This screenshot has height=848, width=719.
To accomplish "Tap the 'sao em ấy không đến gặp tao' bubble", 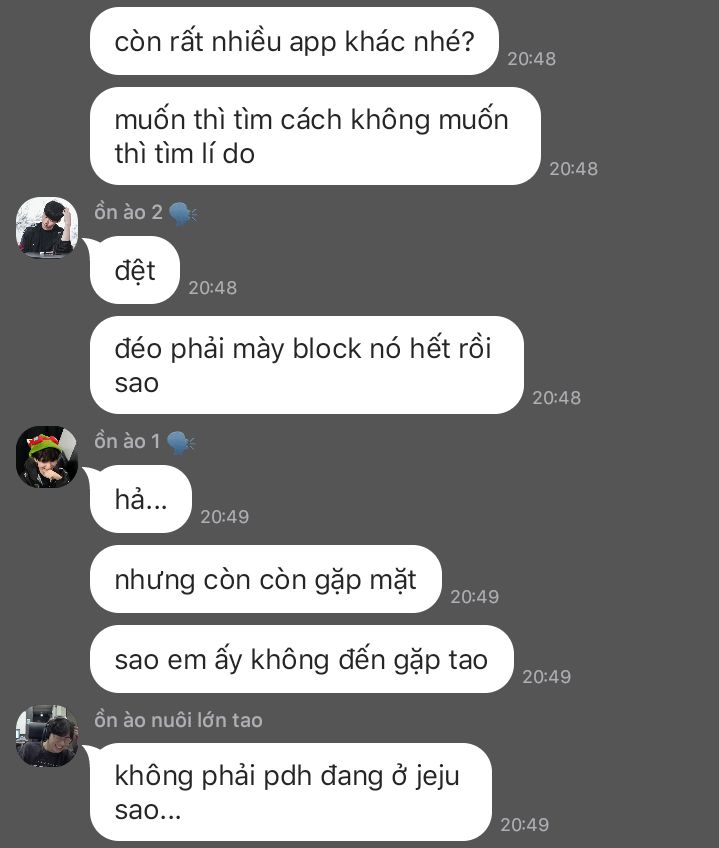I will 301,659.
